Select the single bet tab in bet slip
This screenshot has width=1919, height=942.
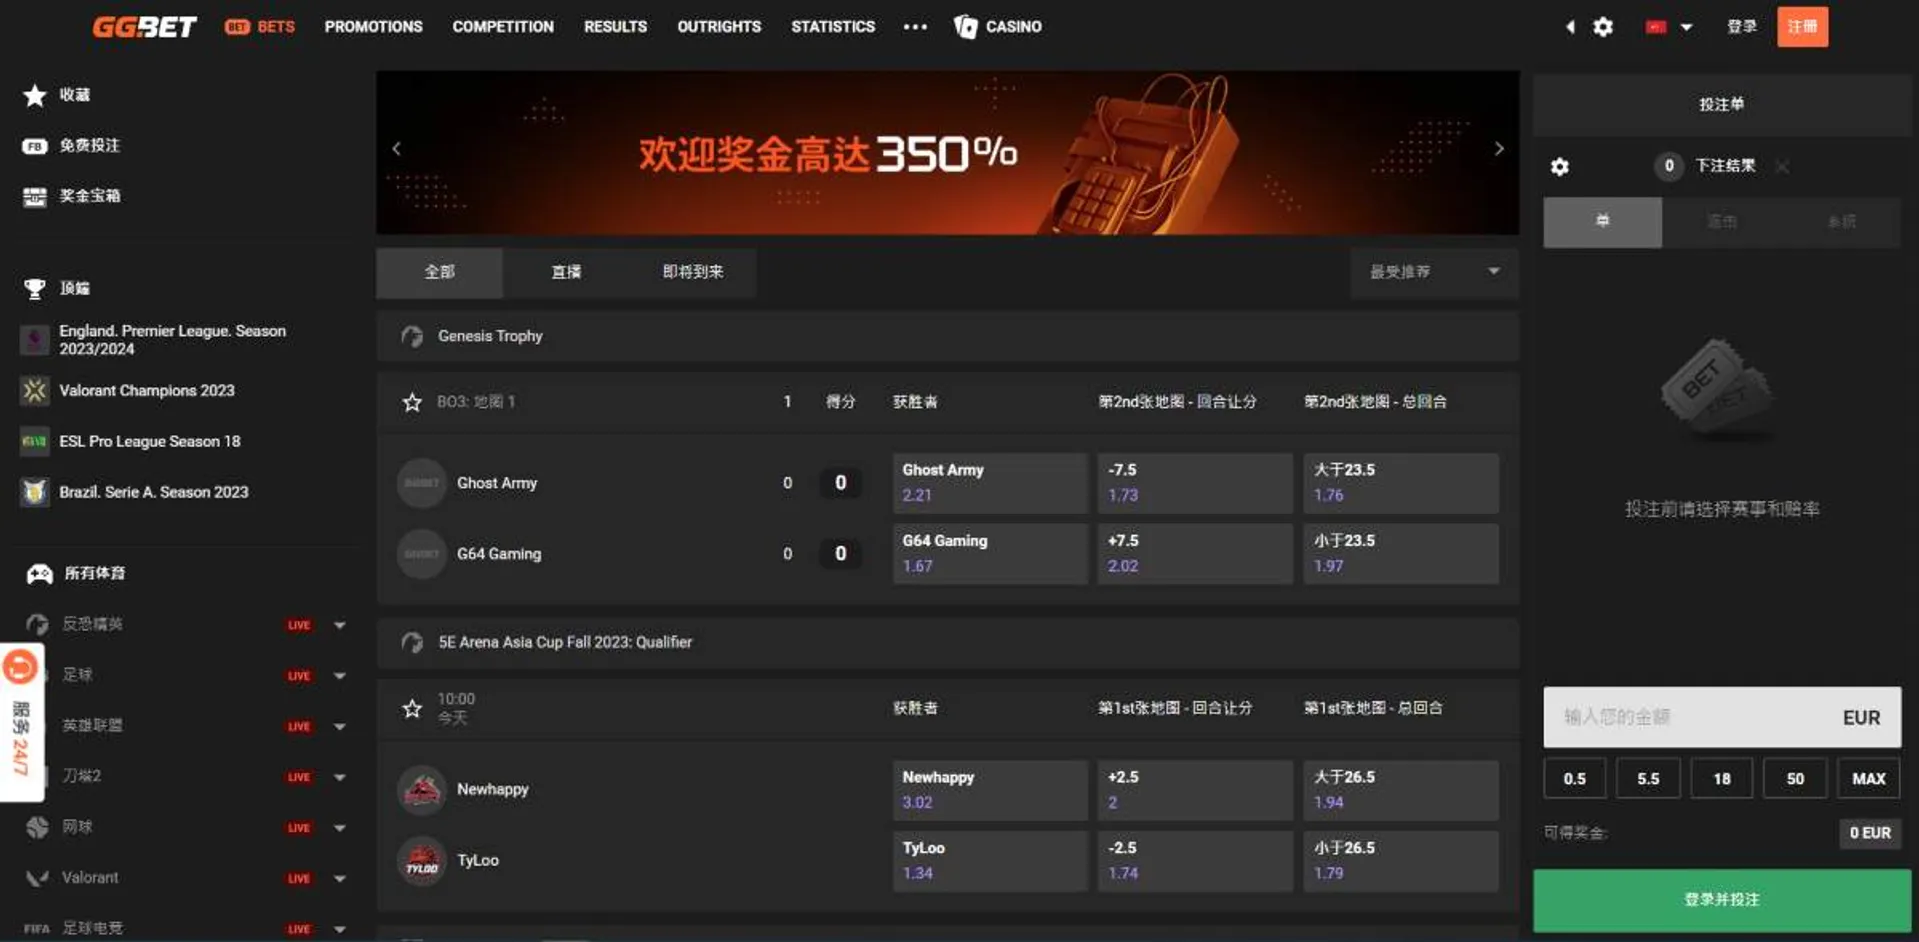1603,222
